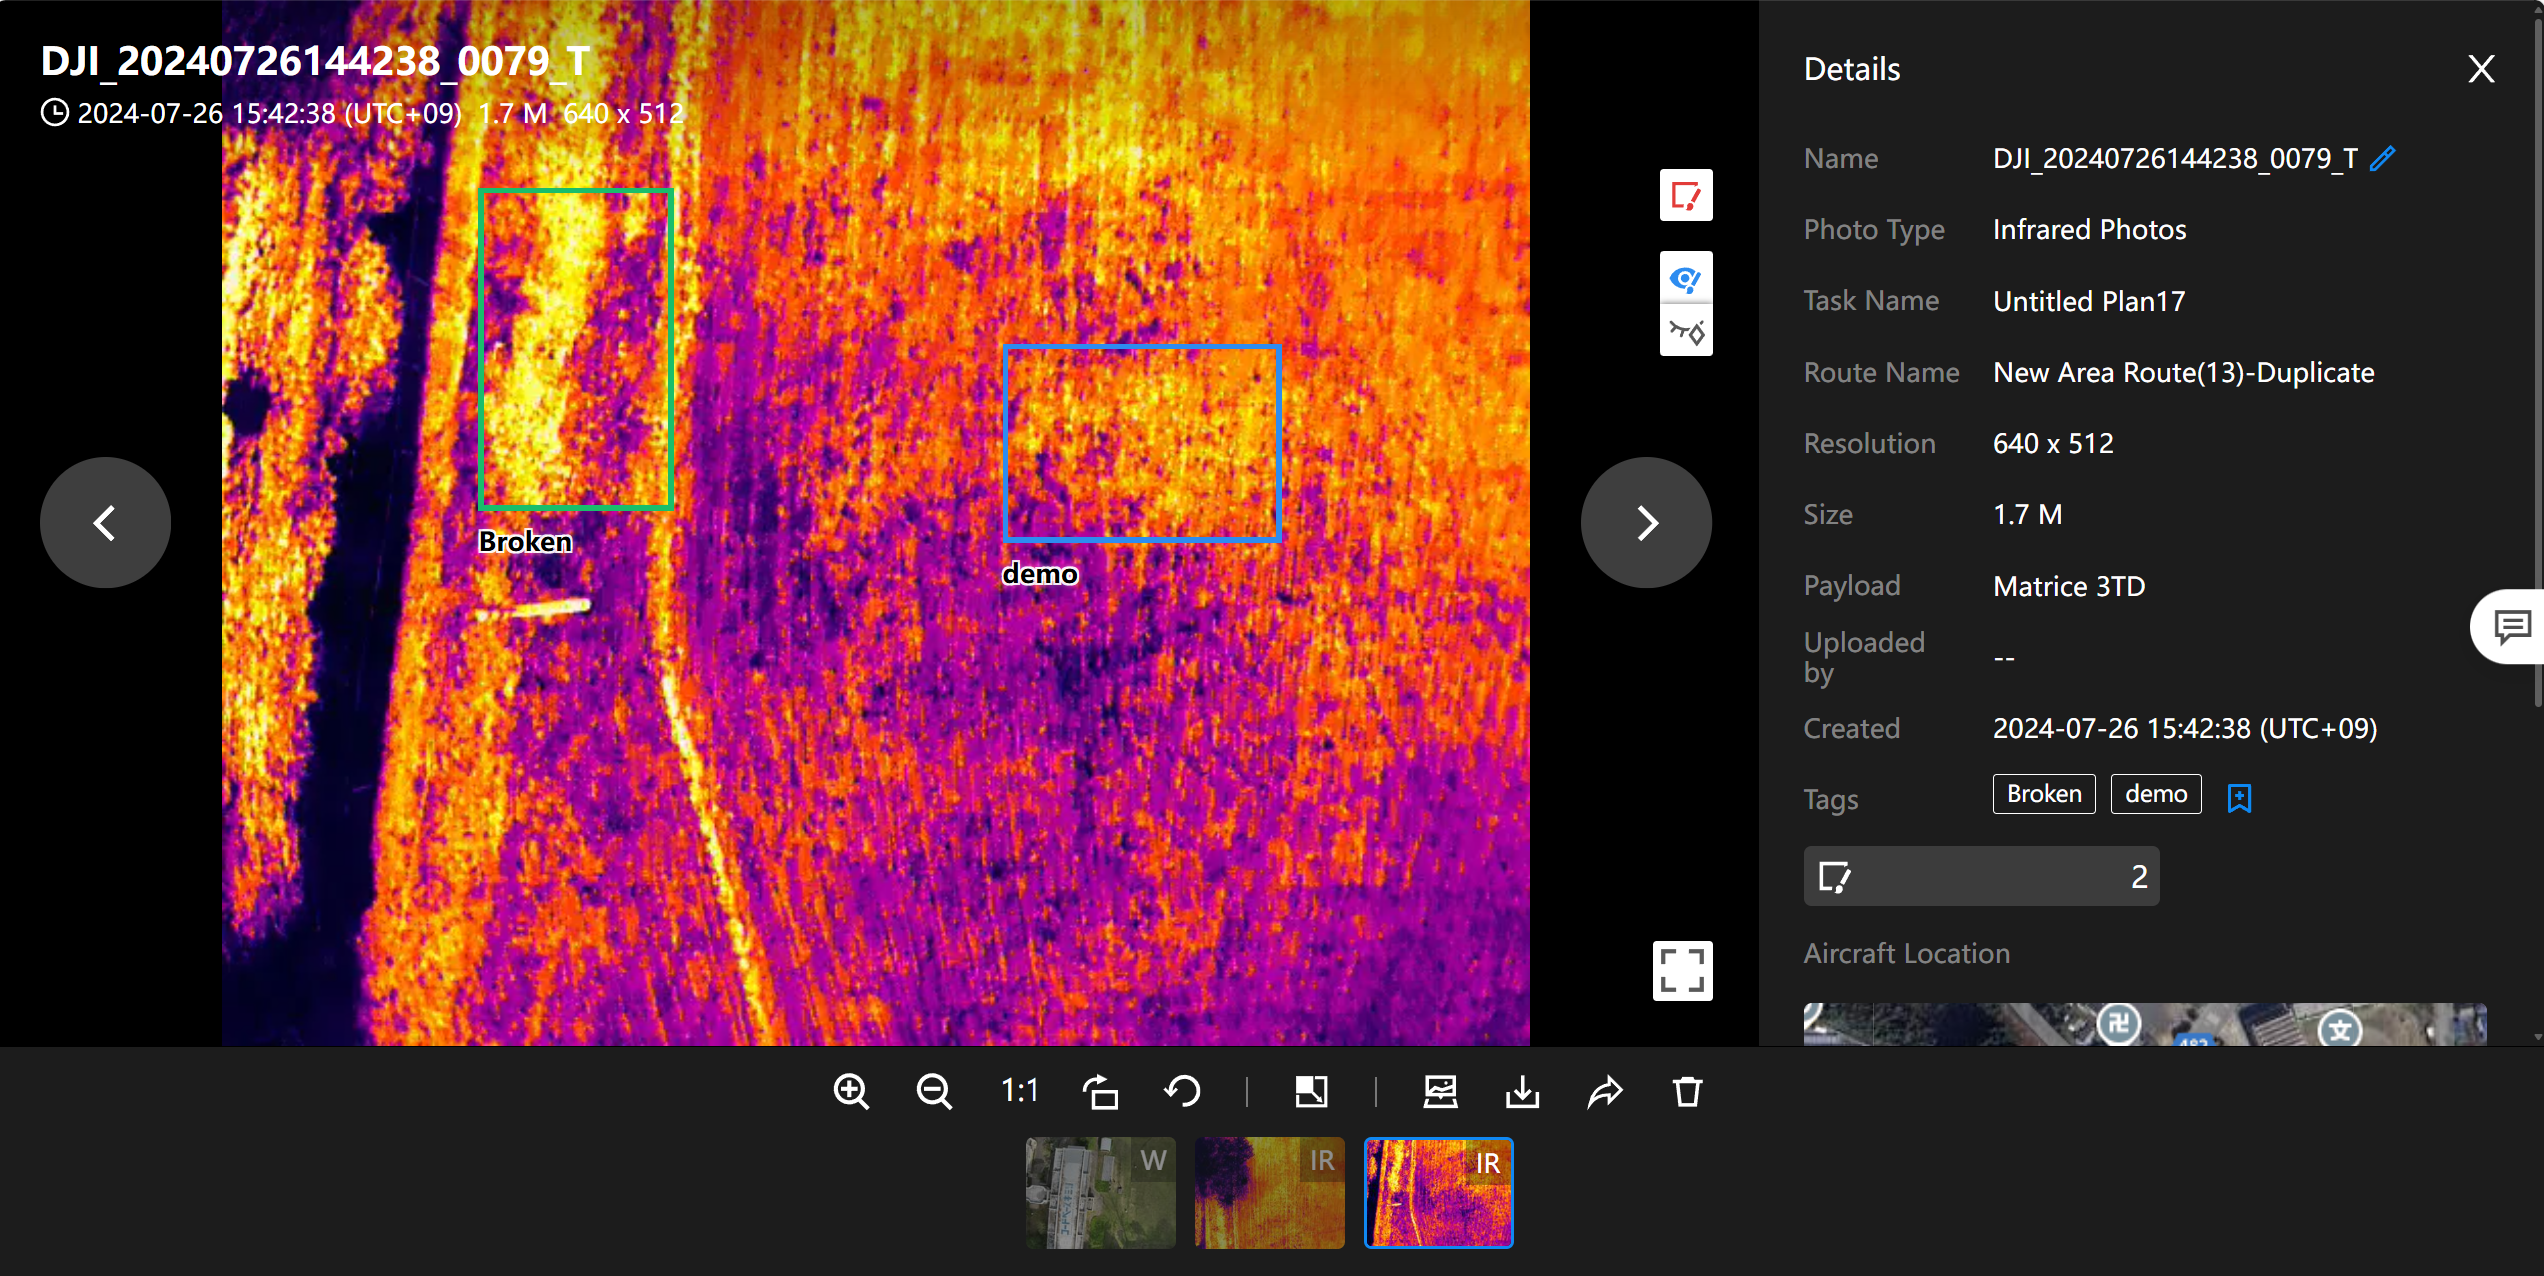Open the comments chat bubble icon

[2511, 627]
